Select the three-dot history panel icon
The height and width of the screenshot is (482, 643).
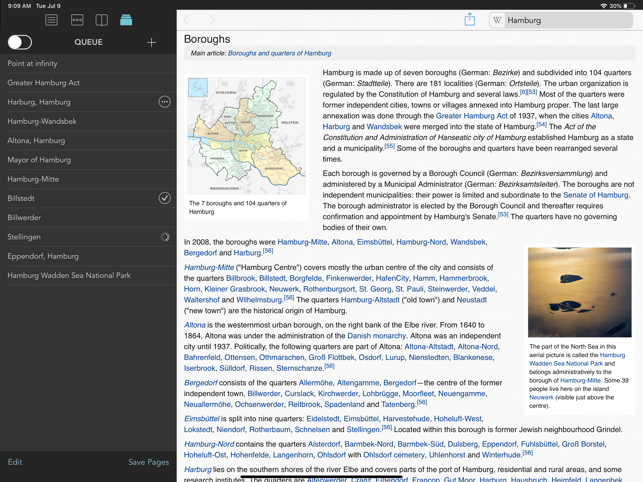pyautogui.click(x=77, y=20)
